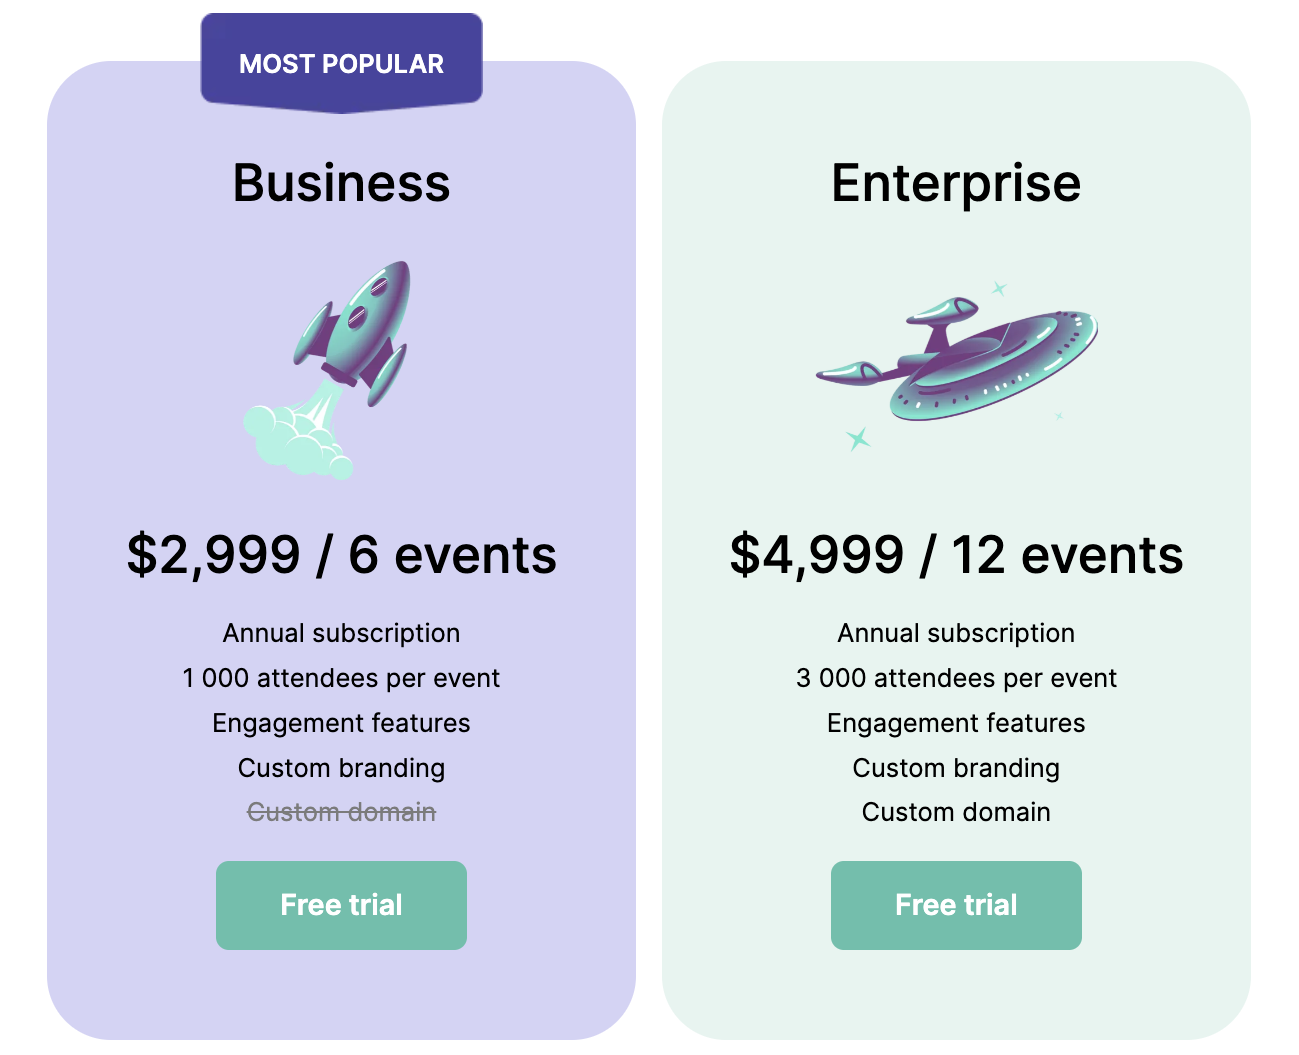Image resolution: width=1299 pixels, height=1055 pixels.
Task: Click the strikethrough Custom domain feature
Action: [x=341, y=812]
